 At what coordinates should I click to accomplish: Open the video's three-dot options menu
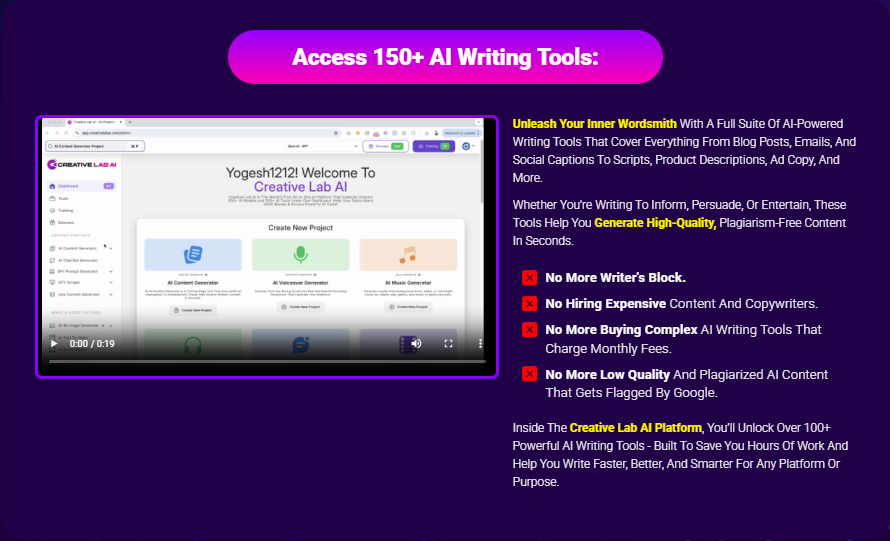pyautogui.click(x=480, y=343)
